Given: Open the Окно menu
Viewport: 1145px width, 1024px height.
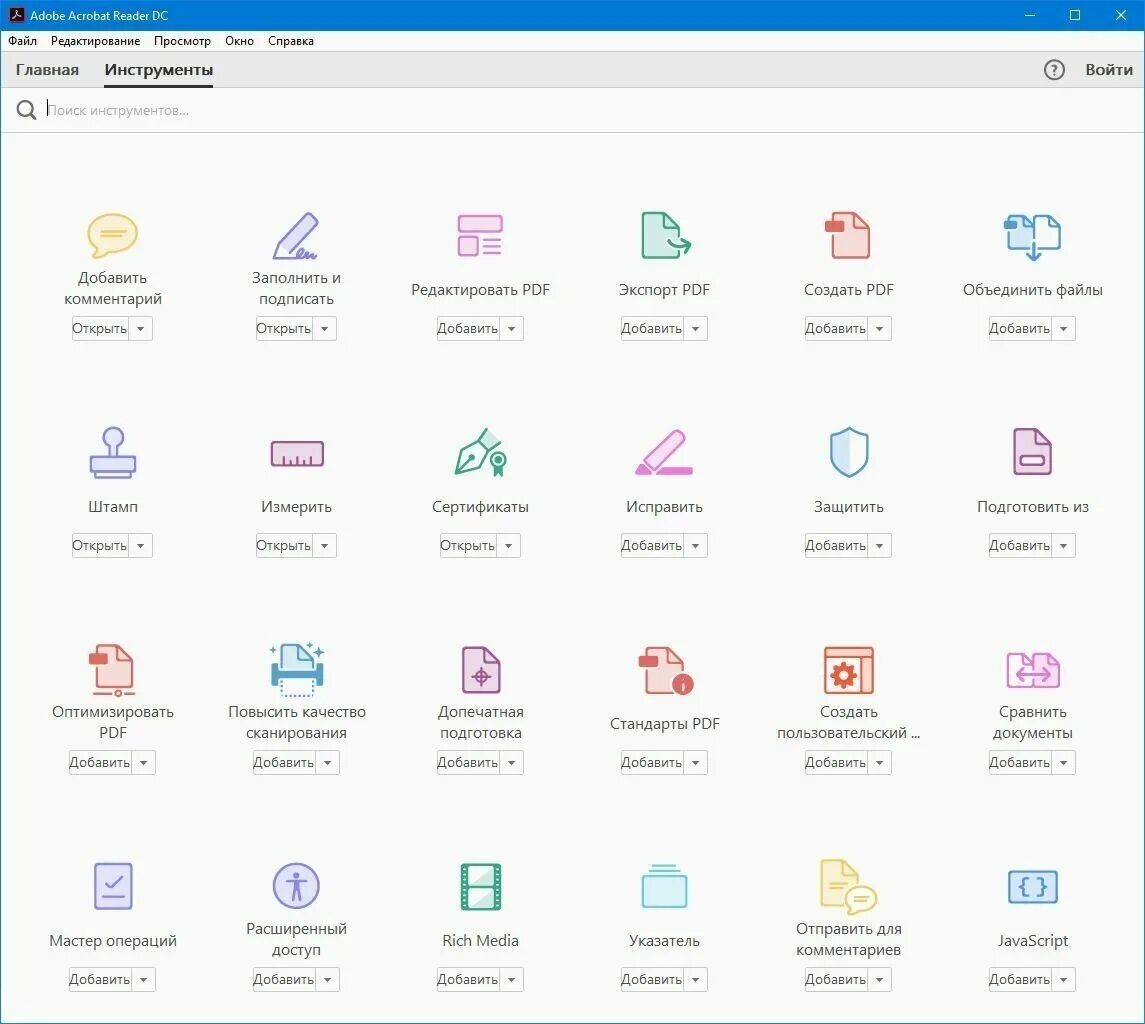Looking at the screenshot, I should coord(240,41).
